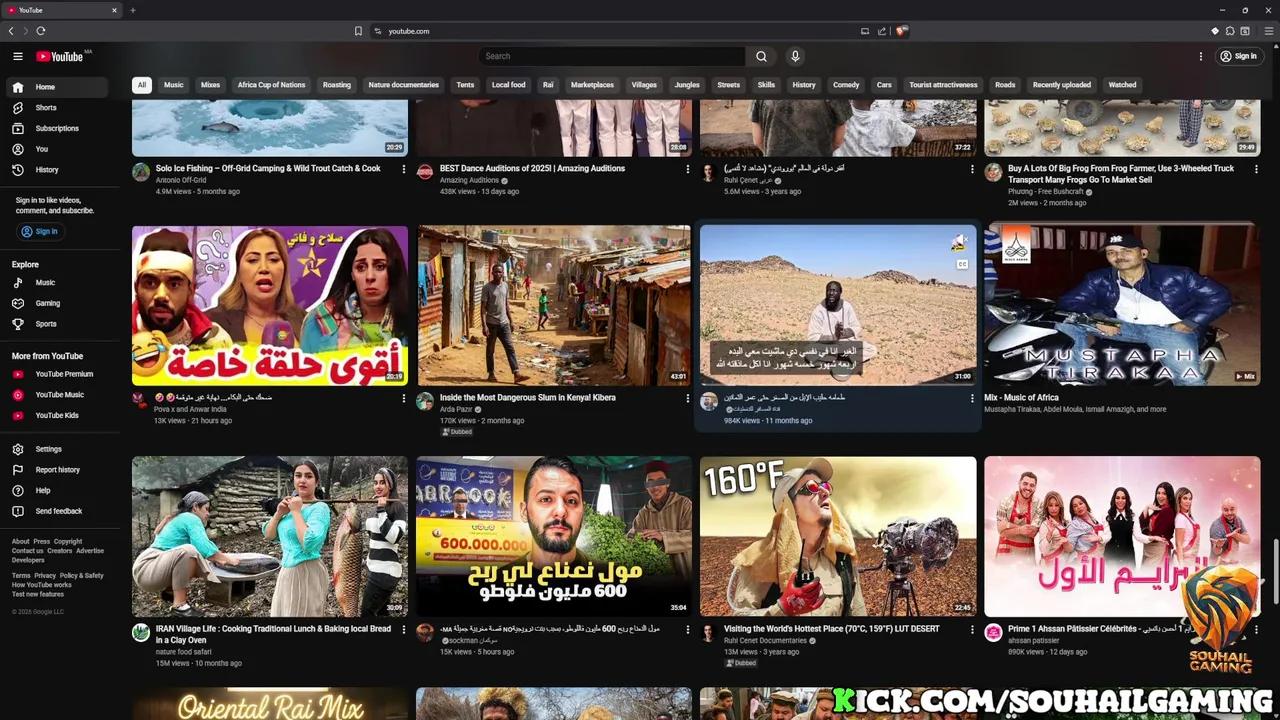This screenshot has width=1280, height=720.
Task: Open YouTube Music link
Action: point(58,395)
